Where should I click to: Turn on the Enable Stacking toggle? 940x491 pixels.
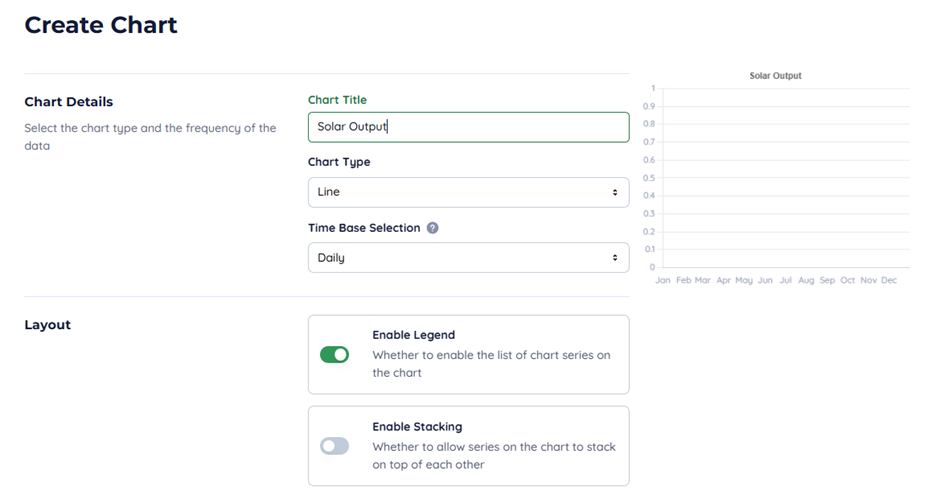coord(334,446)
